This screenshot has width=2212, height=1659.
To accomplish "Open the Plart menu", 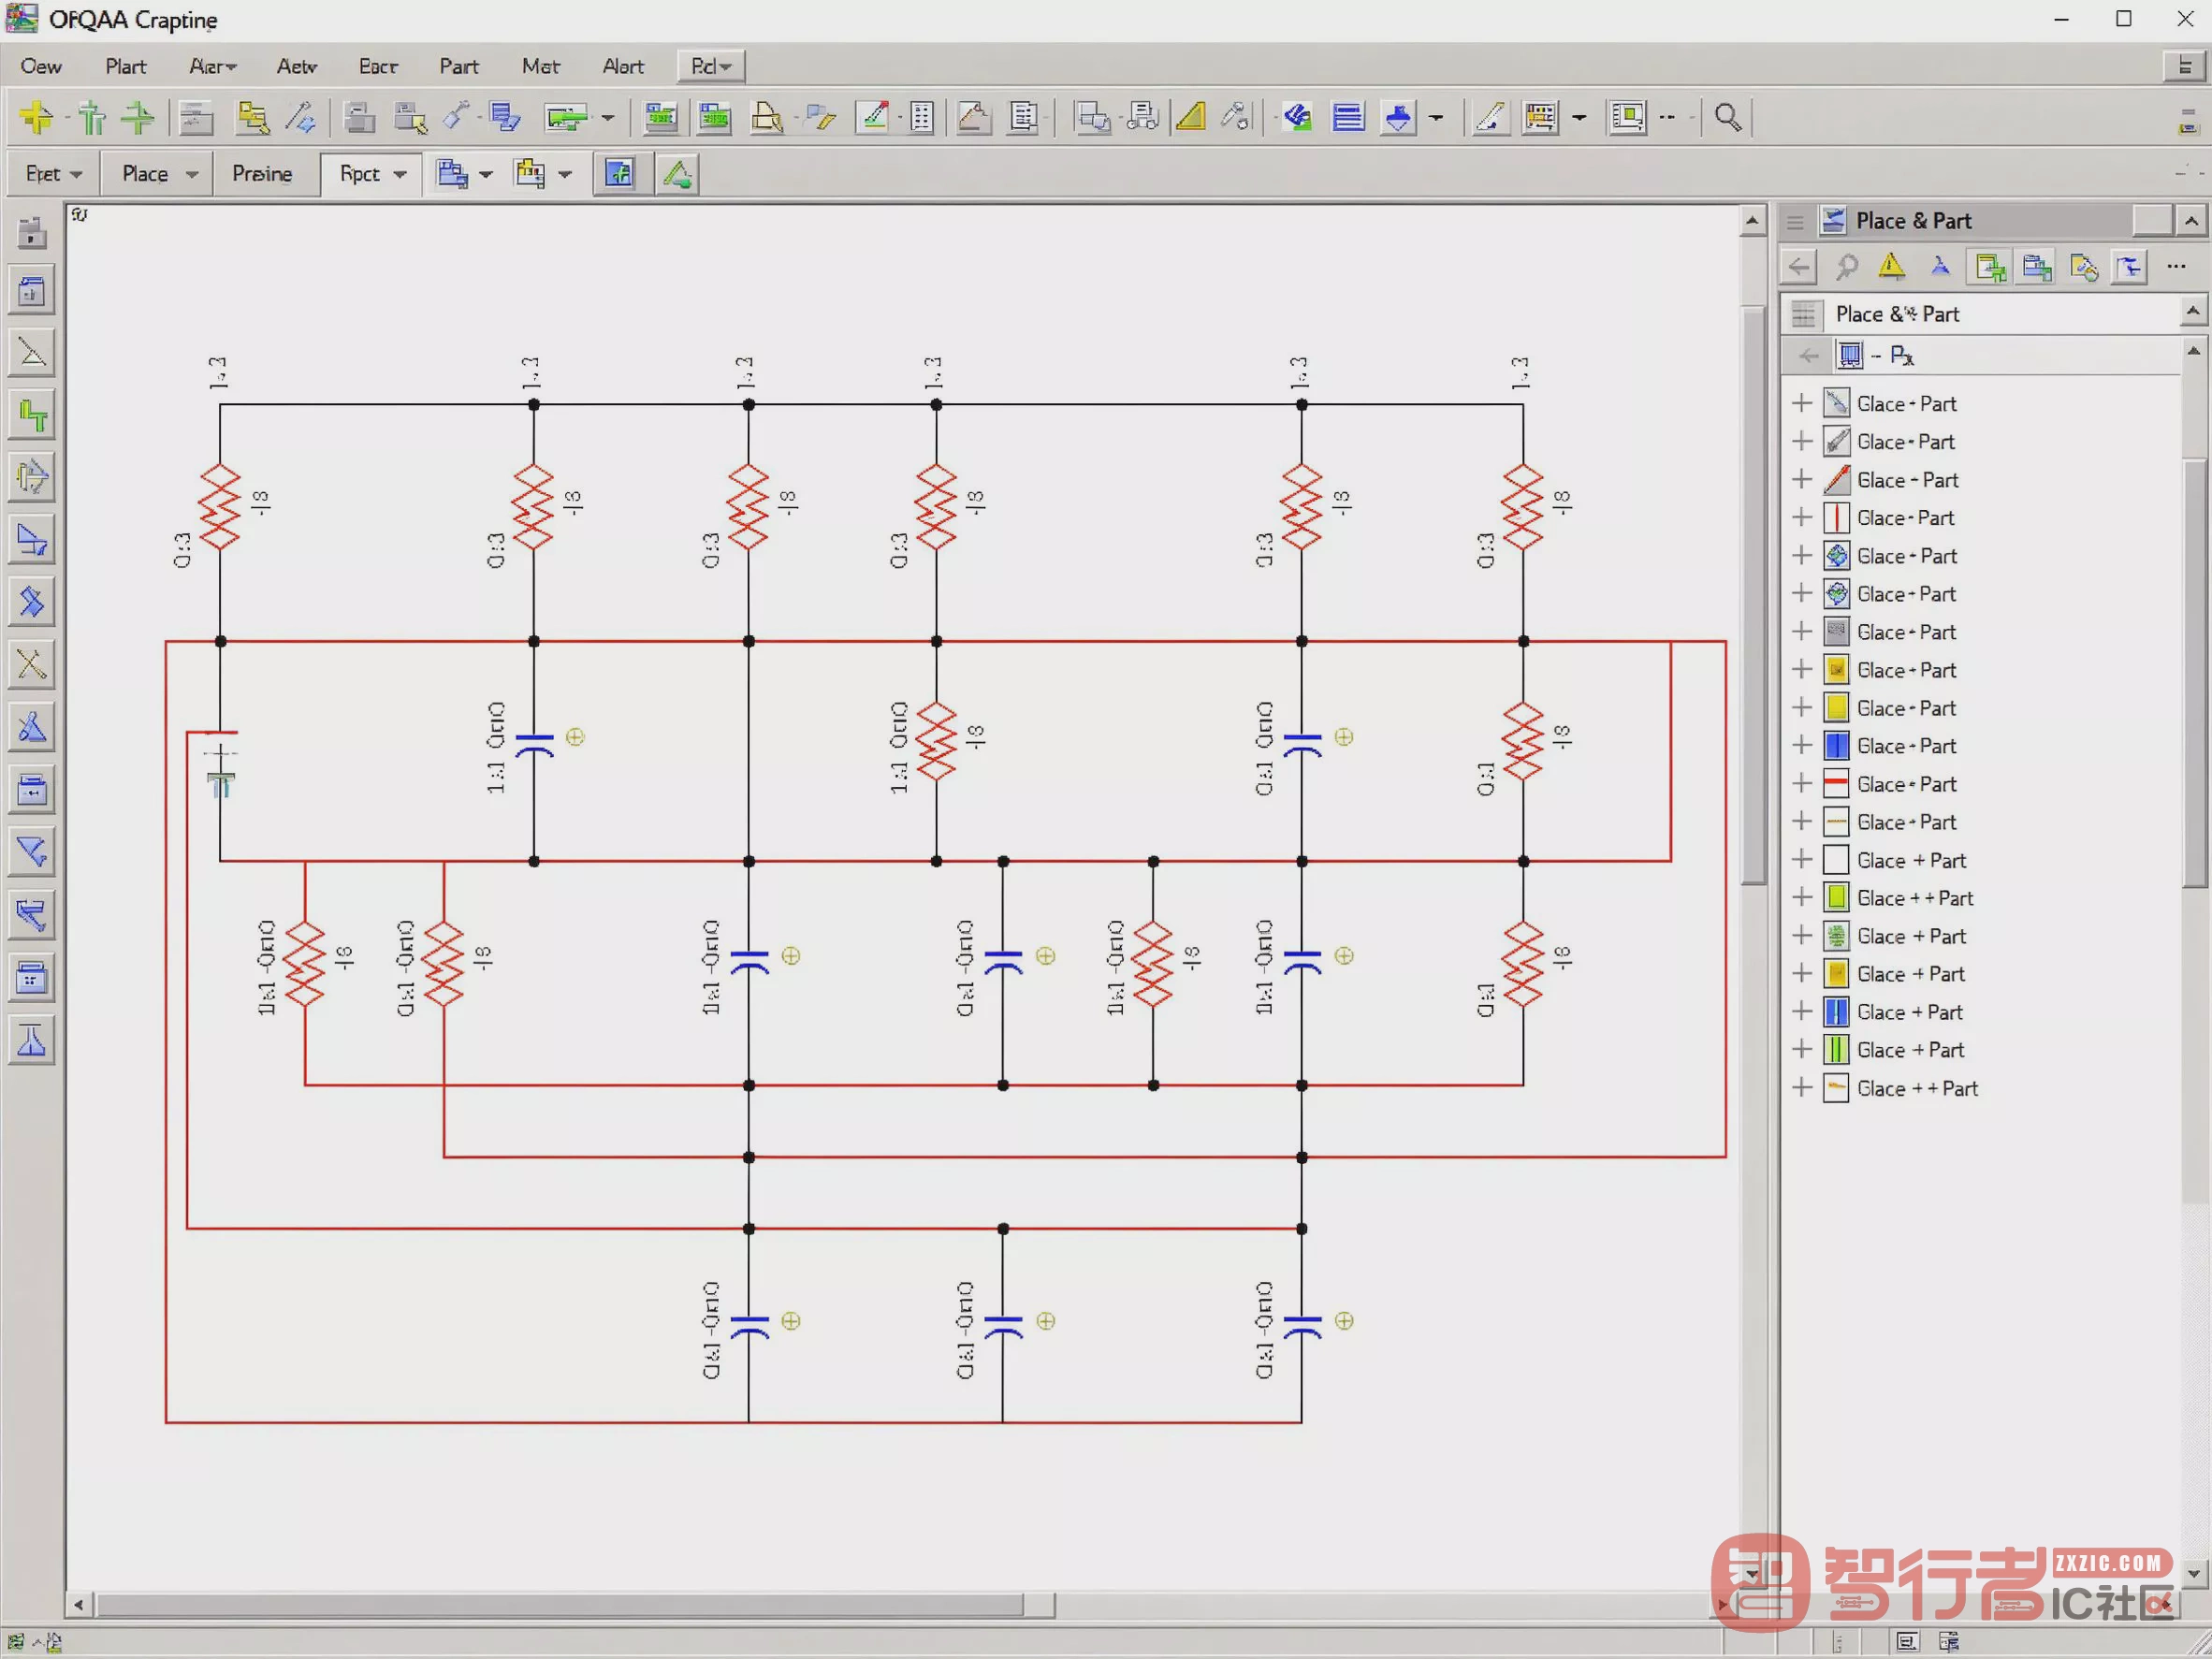I will (x=126, y=66).
